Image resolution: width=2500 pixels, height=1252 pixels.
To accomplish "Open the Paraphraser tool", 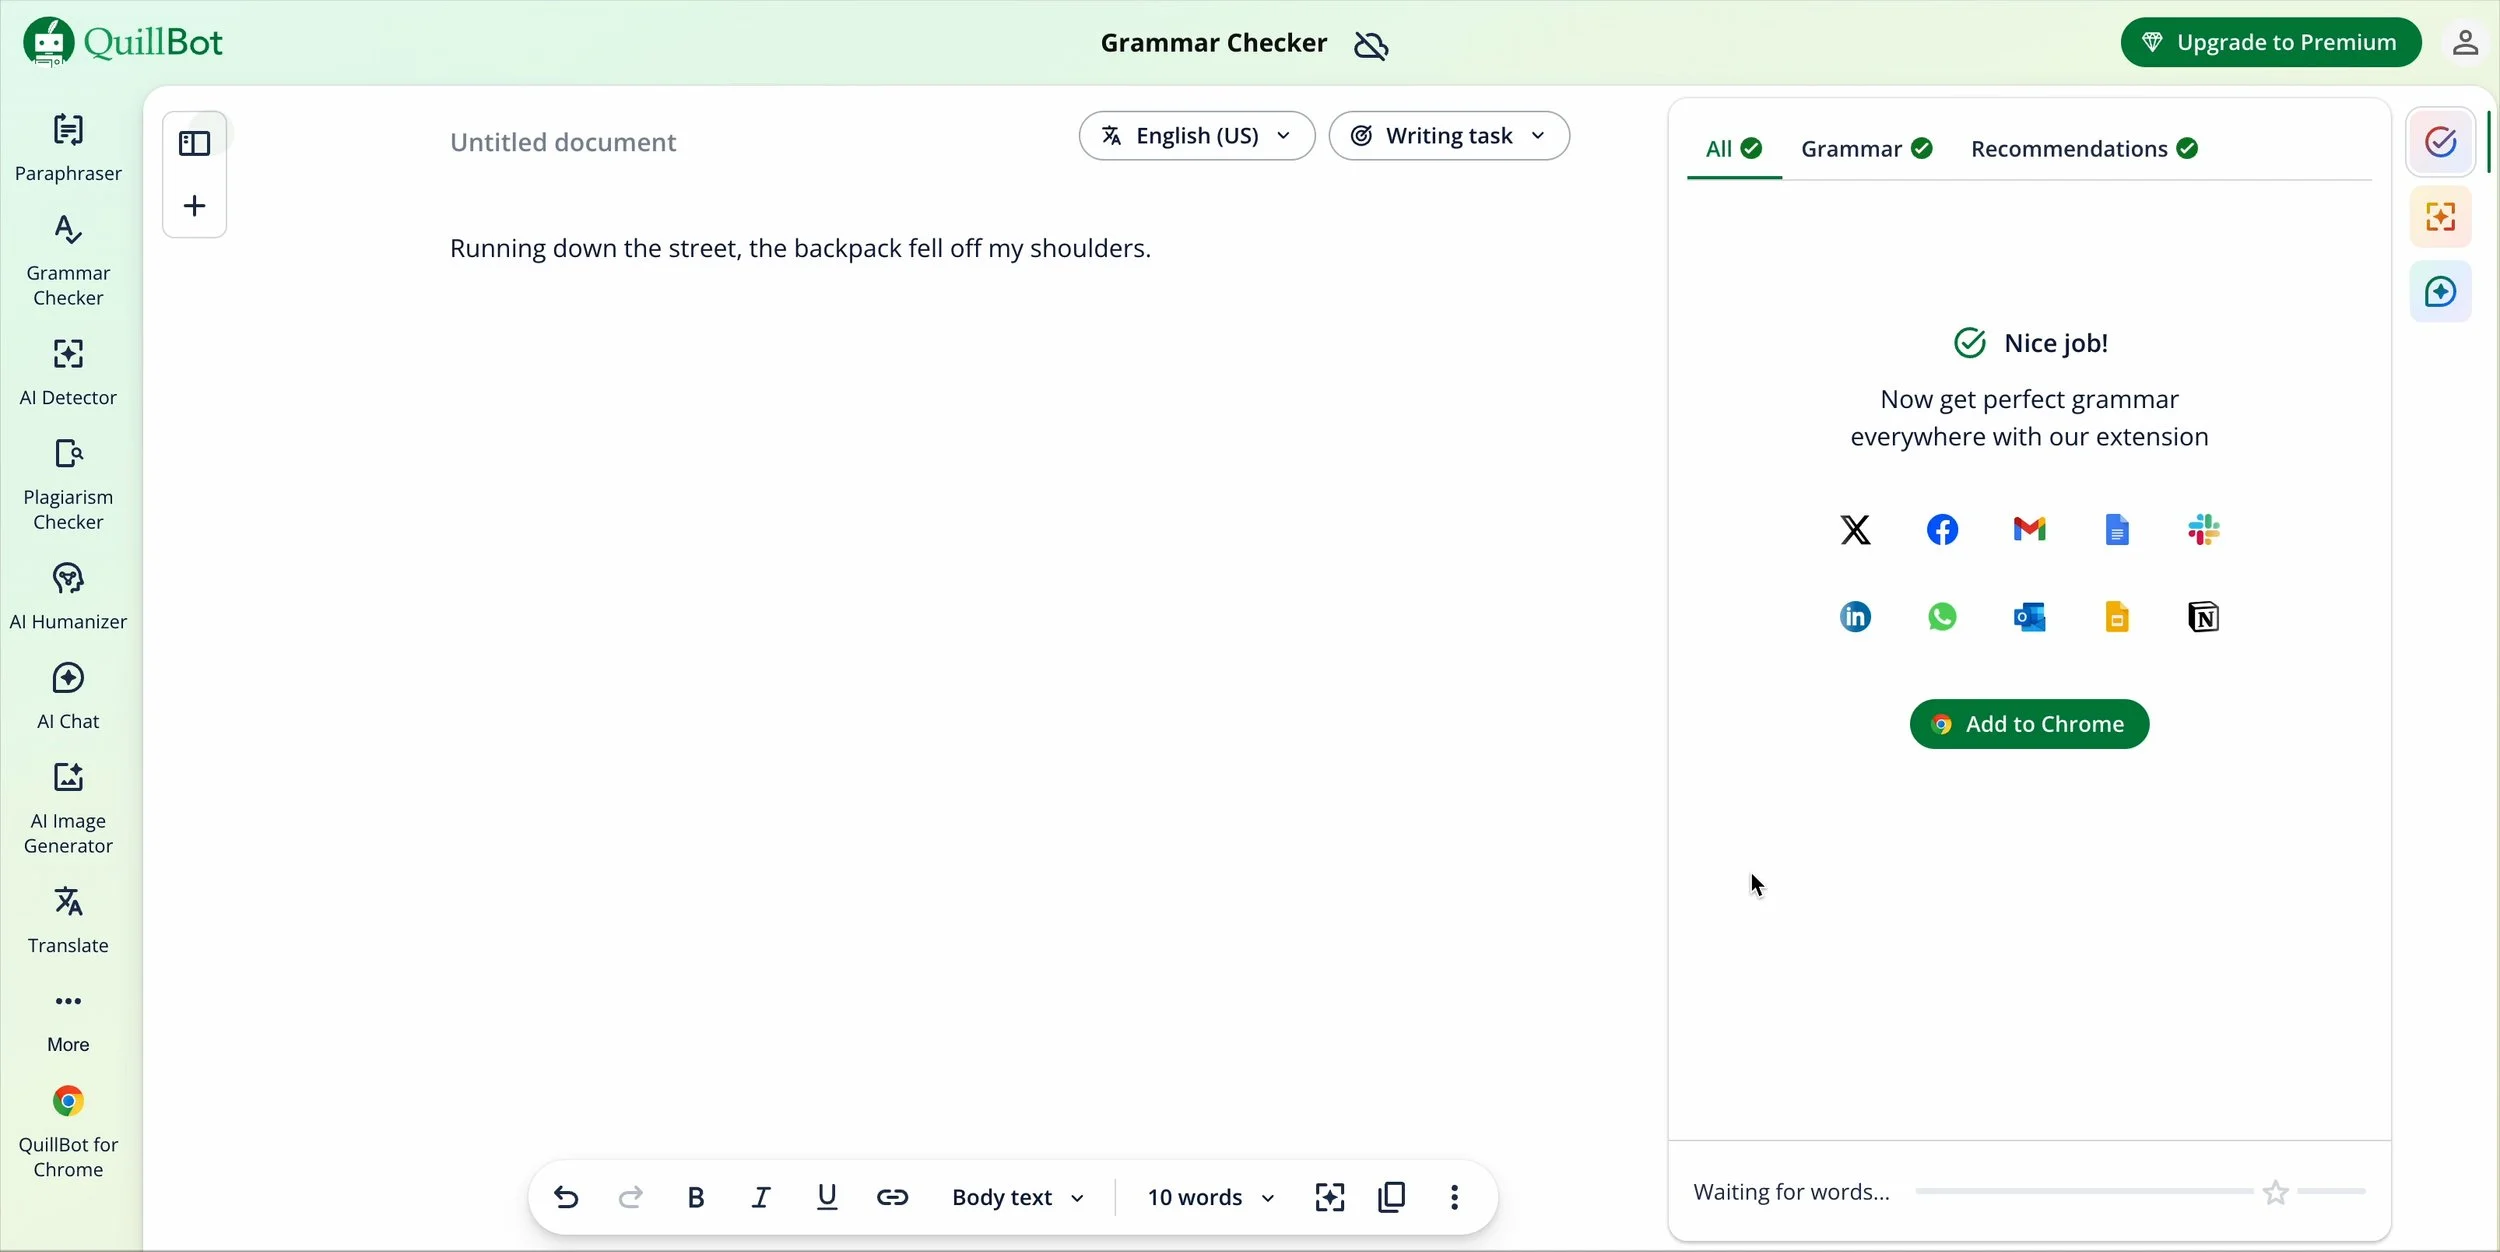I will (68, 148).
